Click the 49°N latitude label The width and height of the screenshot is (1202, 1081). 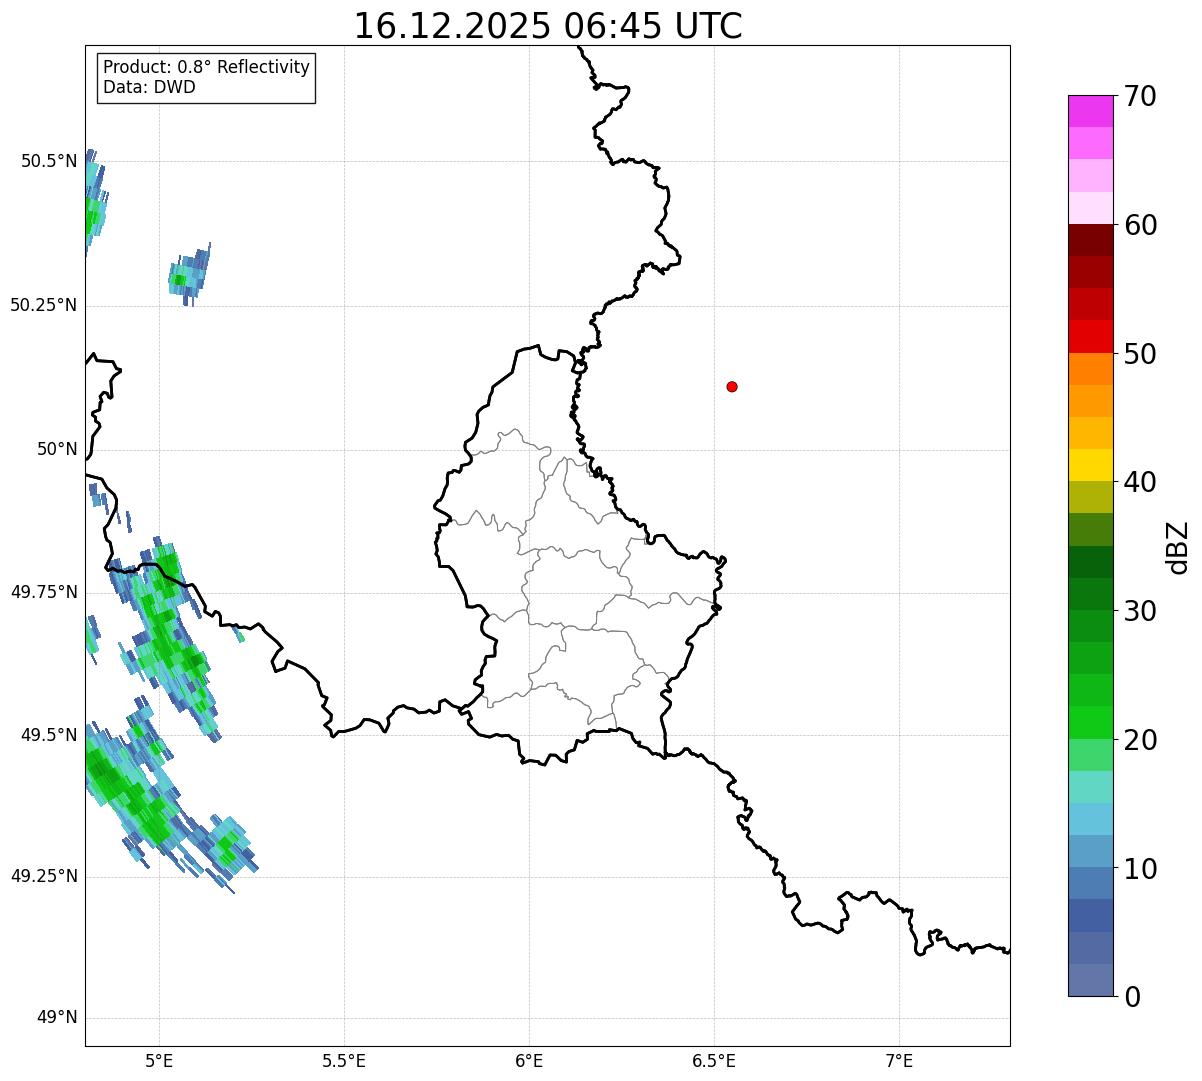[x=56, y=1018]
